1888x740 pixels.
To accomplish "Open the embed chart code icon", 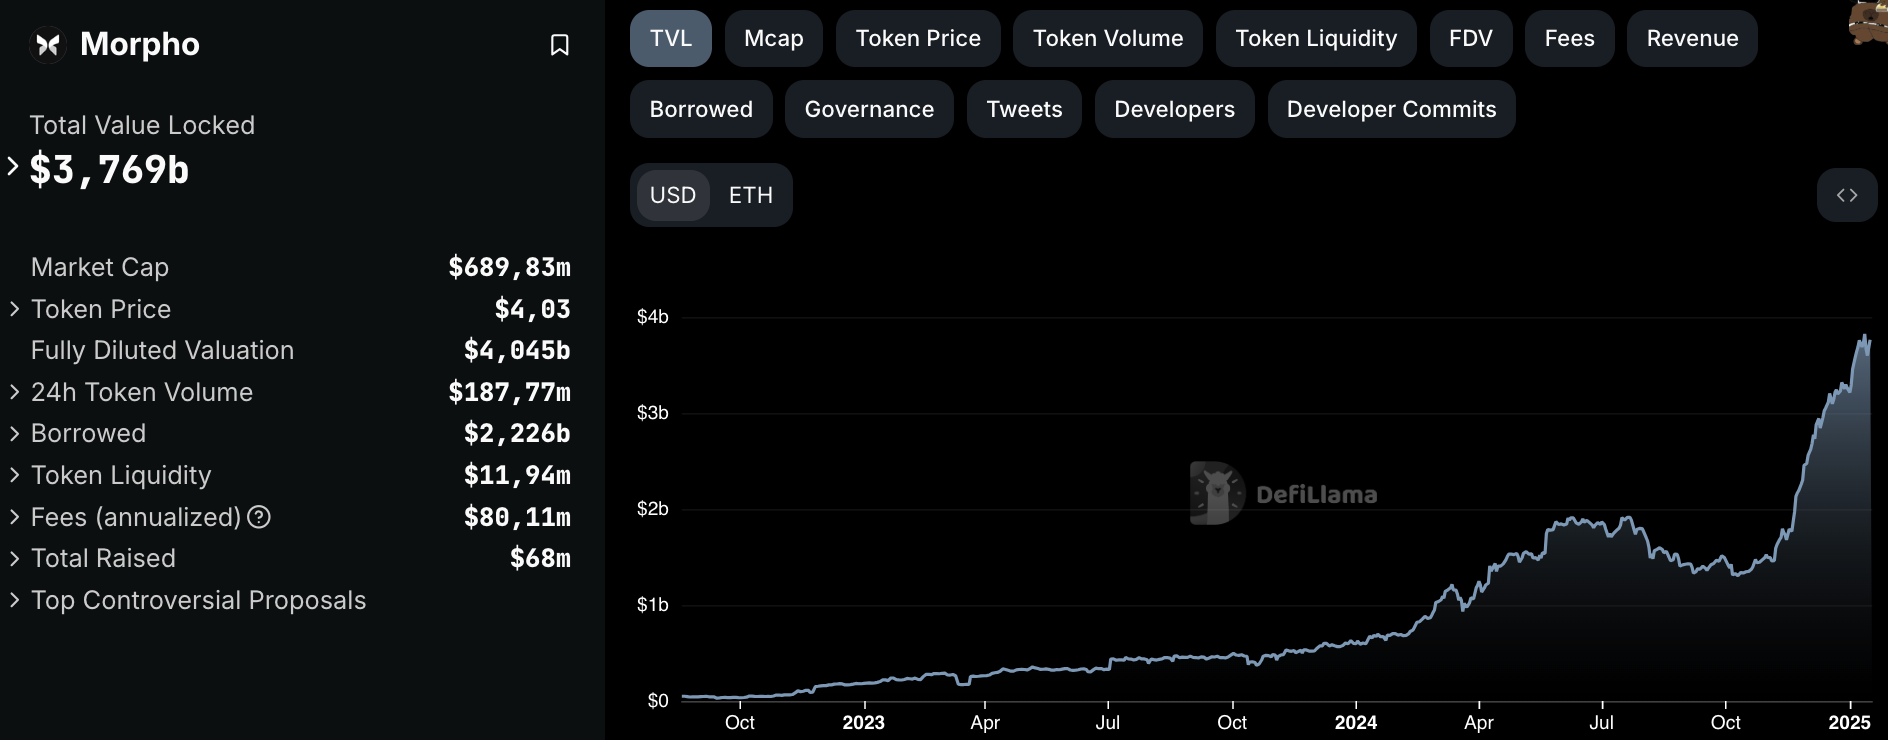I will pyautogui.click(x=1847, y=195).
